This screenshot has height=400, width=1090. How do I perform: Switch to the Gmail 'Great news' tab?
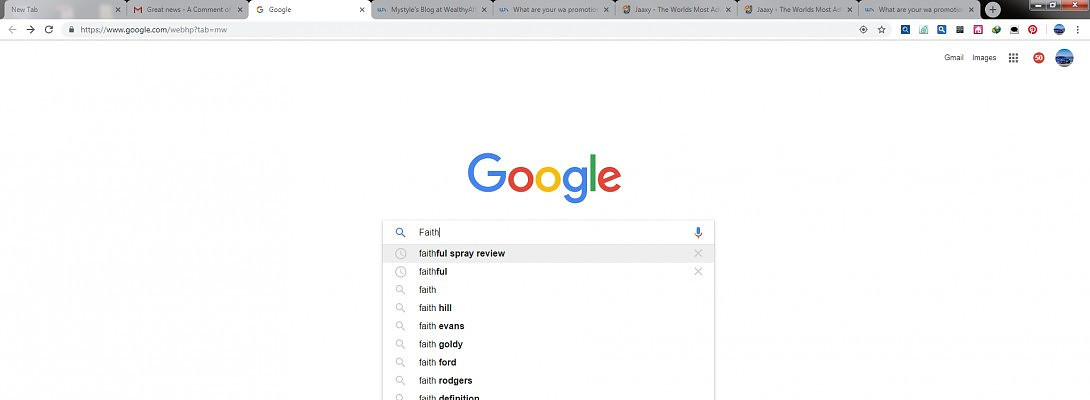click(183, 10)
